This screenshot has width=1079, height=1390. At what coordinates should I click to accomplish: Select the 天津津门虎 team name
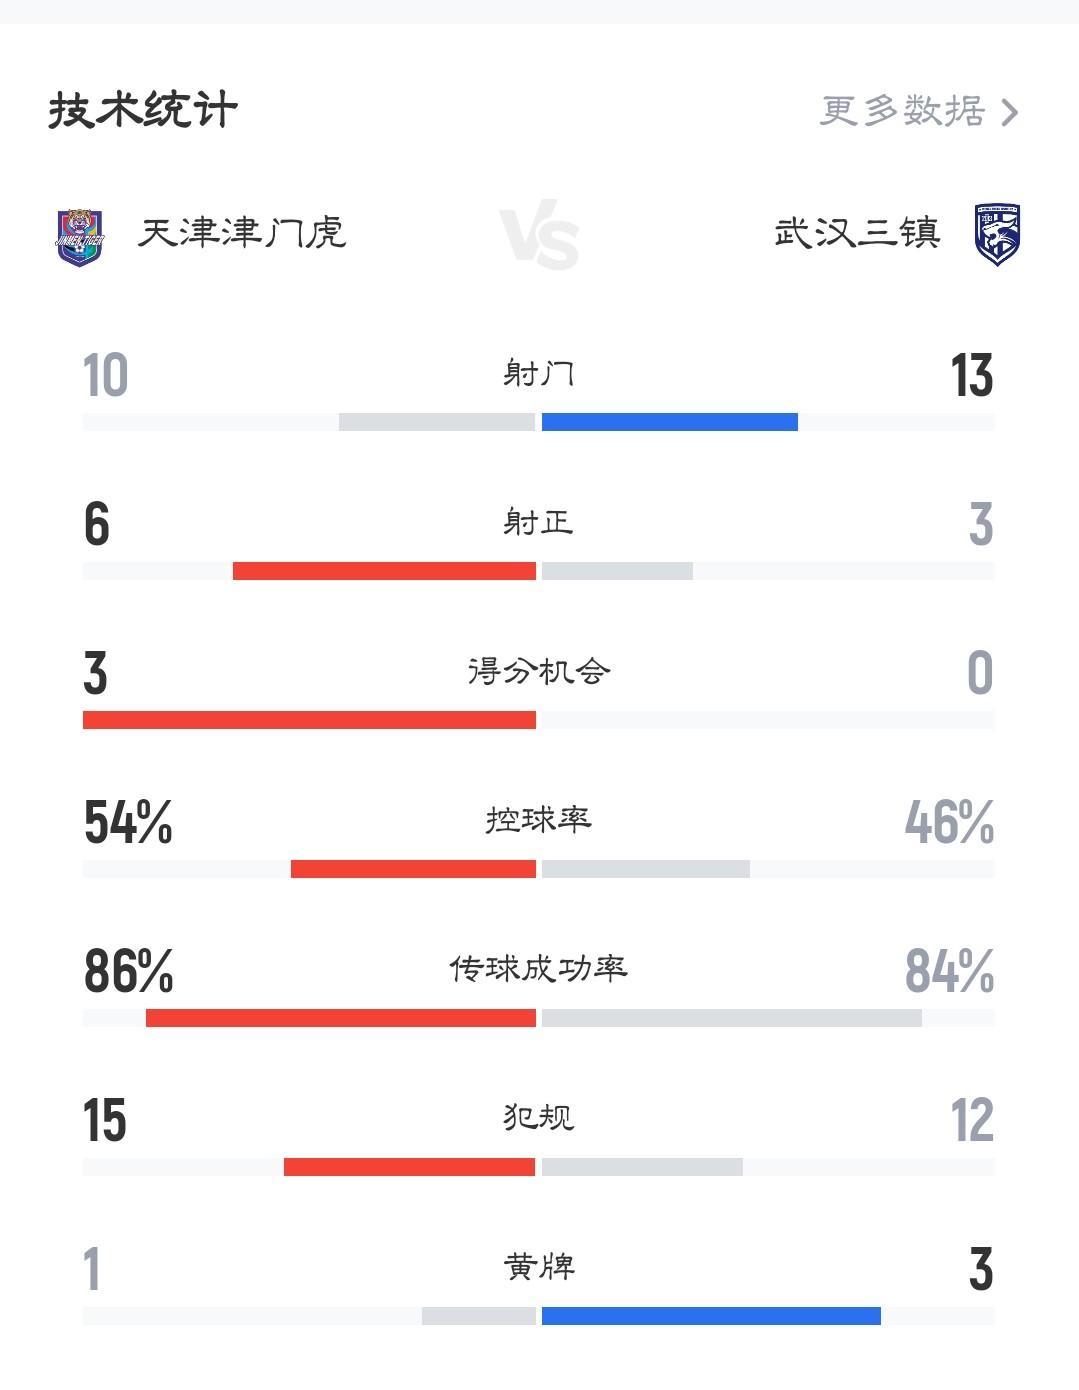[x=242, y=233]
